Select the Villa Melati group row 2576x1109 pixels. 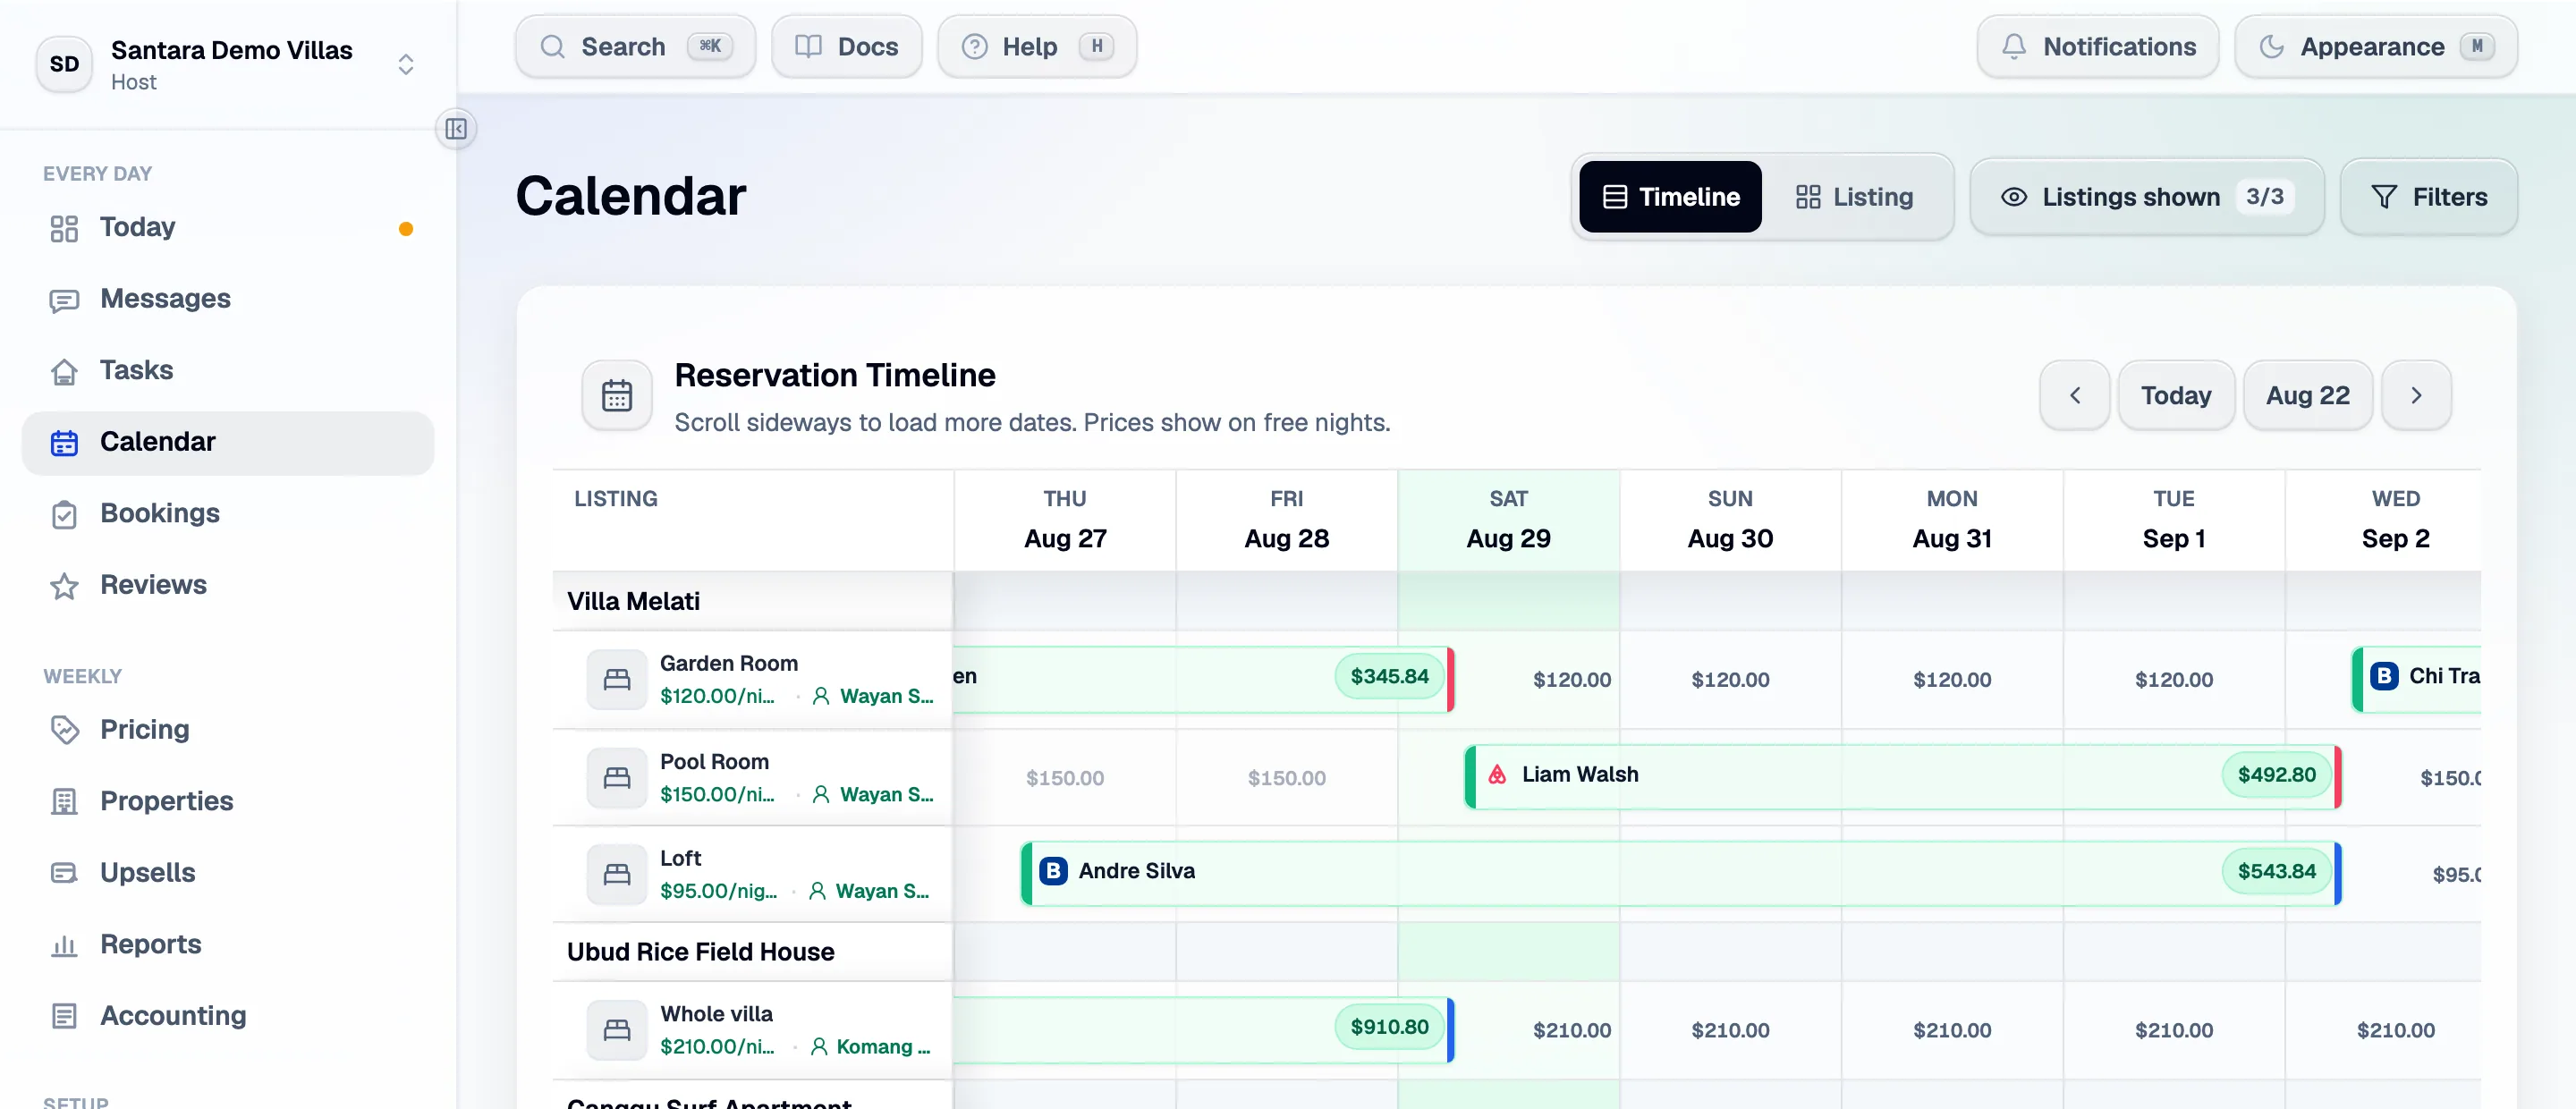pos(752,601)
